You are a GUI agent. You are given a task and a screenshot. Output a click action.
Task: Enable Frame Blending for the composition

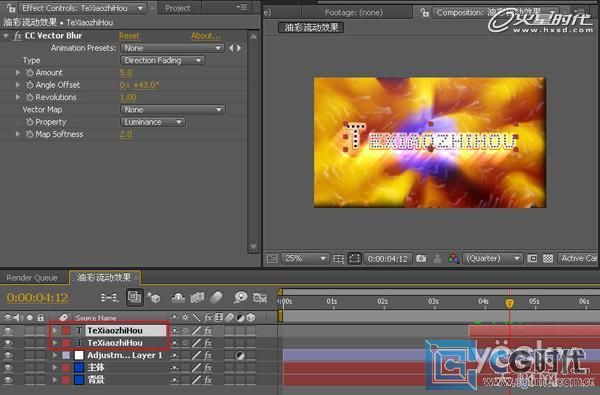pos(197,297)
